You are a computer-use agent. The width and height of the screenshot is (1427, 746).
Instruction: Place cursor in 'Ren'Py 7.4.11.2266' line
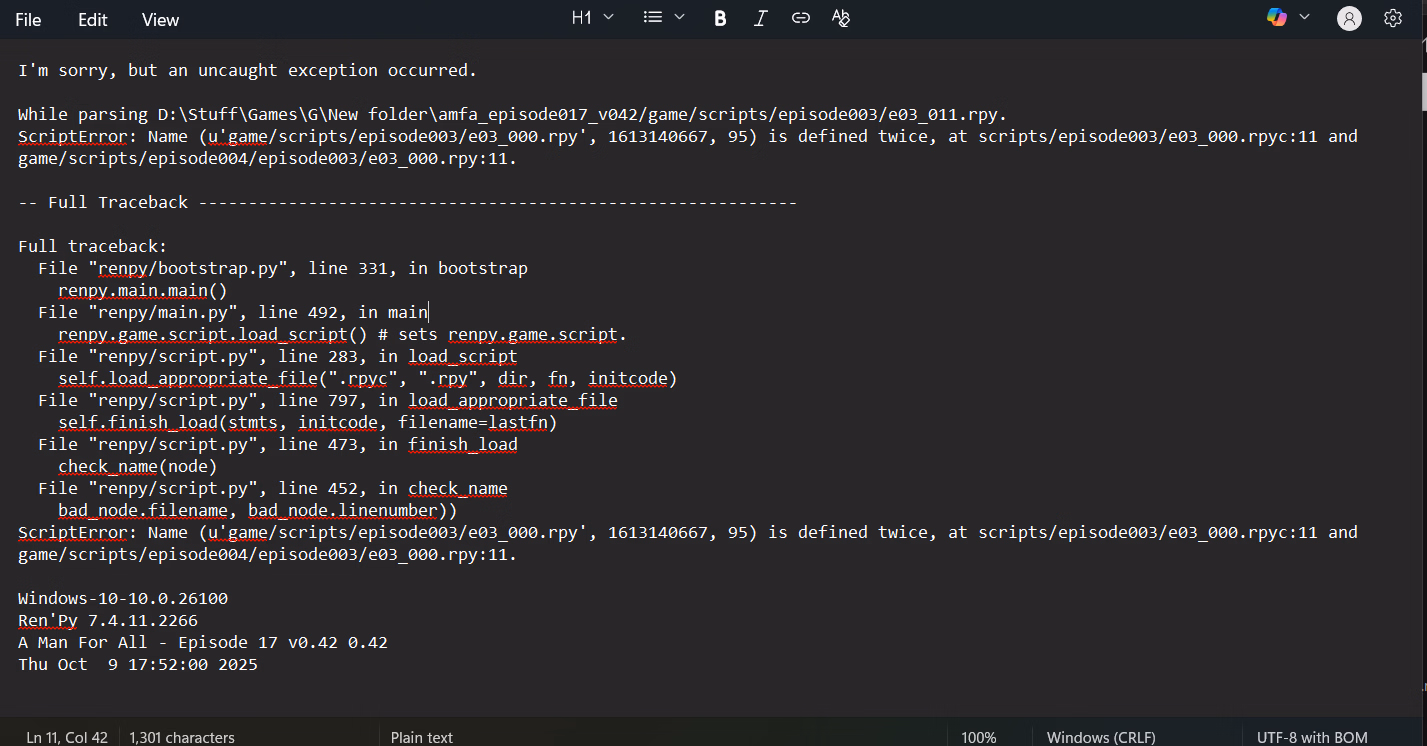tap(108, 621)
